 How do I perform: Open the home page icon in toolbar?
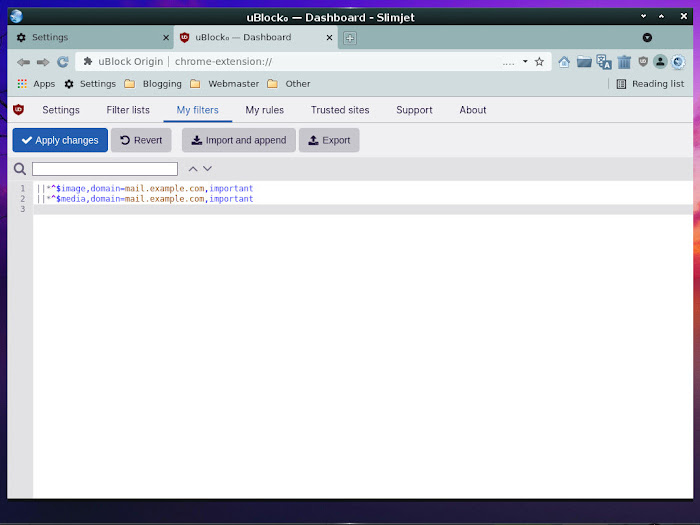(x=564, y=62)
